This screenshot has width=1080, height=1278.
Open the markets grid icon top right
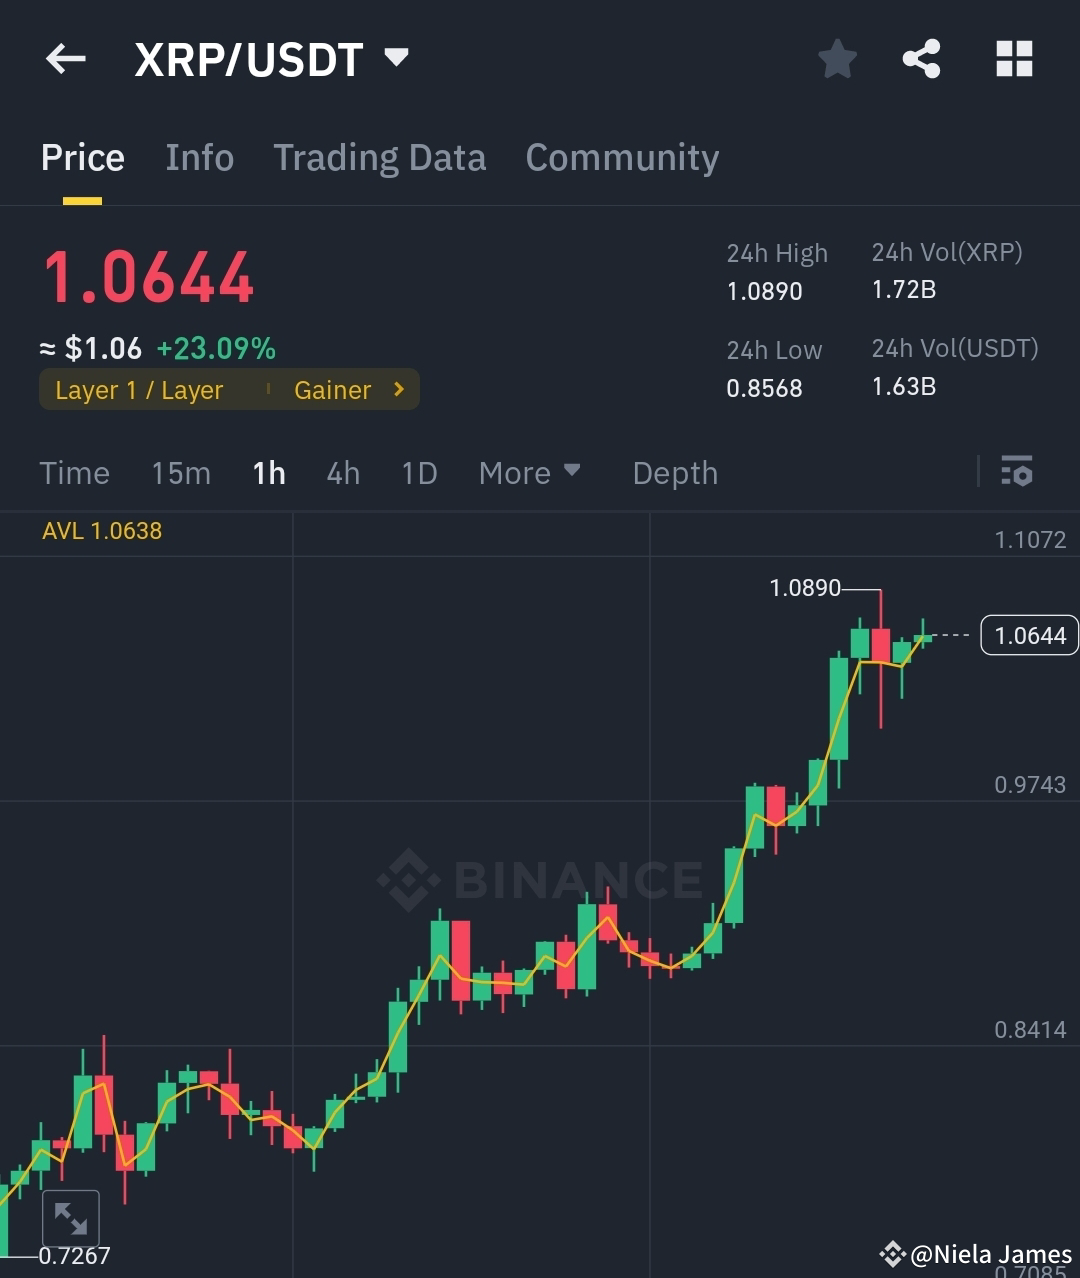coord(1014,59)
